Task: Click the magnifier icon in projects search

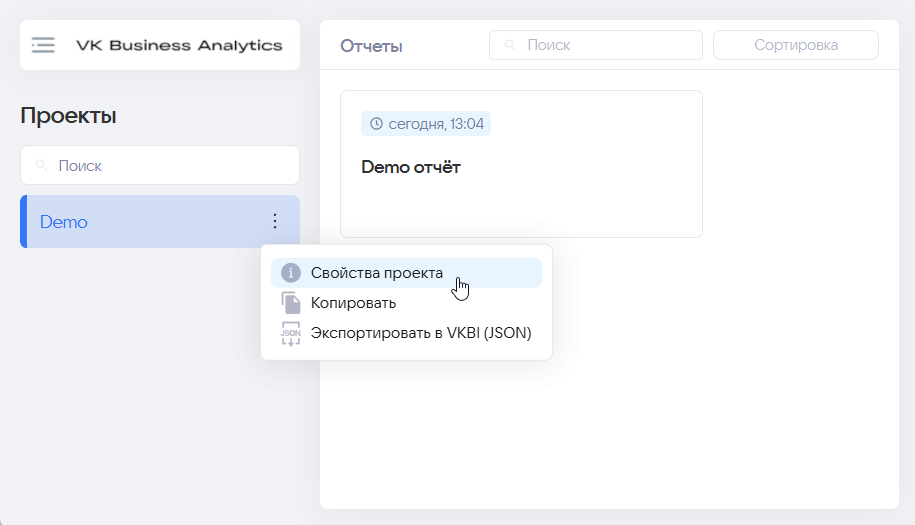Action: [41, 165]
